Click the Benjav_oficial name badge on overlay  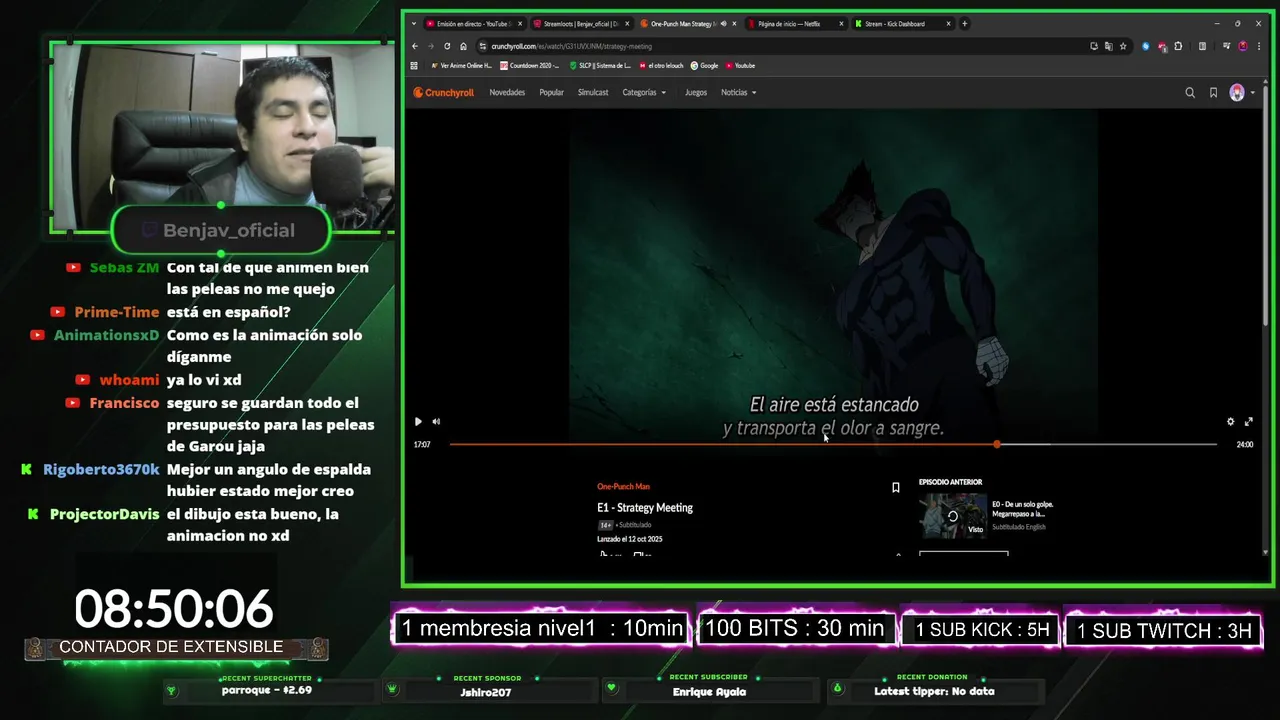coord(221,230)
